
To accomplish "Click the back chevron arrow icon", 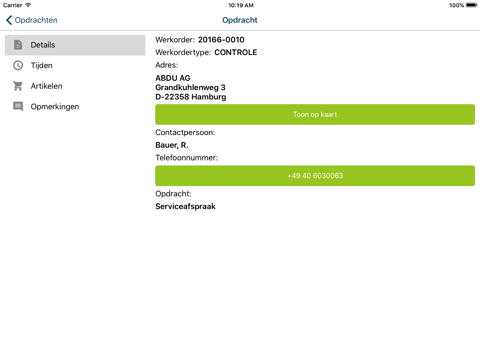I will point(9,20).
